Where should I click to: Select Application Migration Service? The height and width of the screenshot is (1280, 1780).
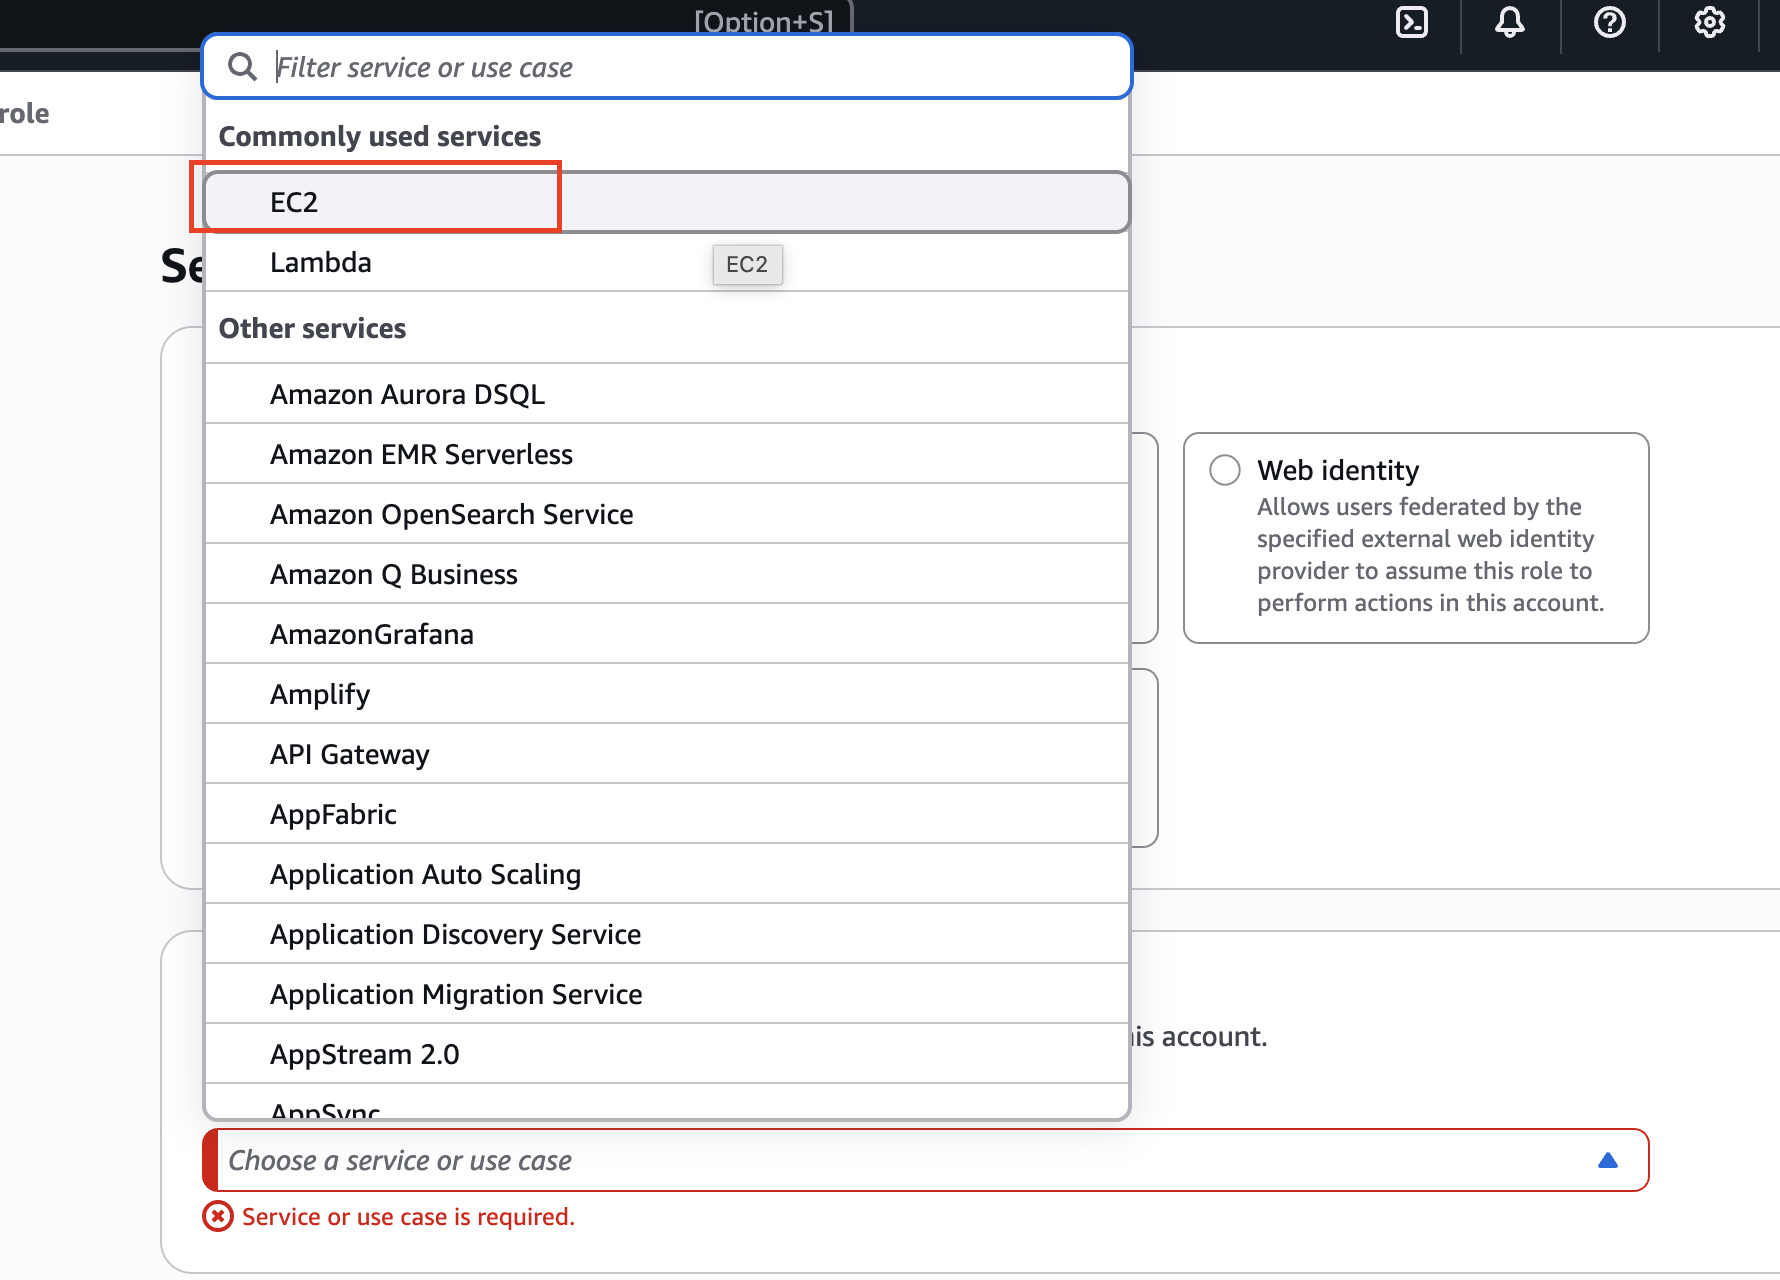(667, 994)
